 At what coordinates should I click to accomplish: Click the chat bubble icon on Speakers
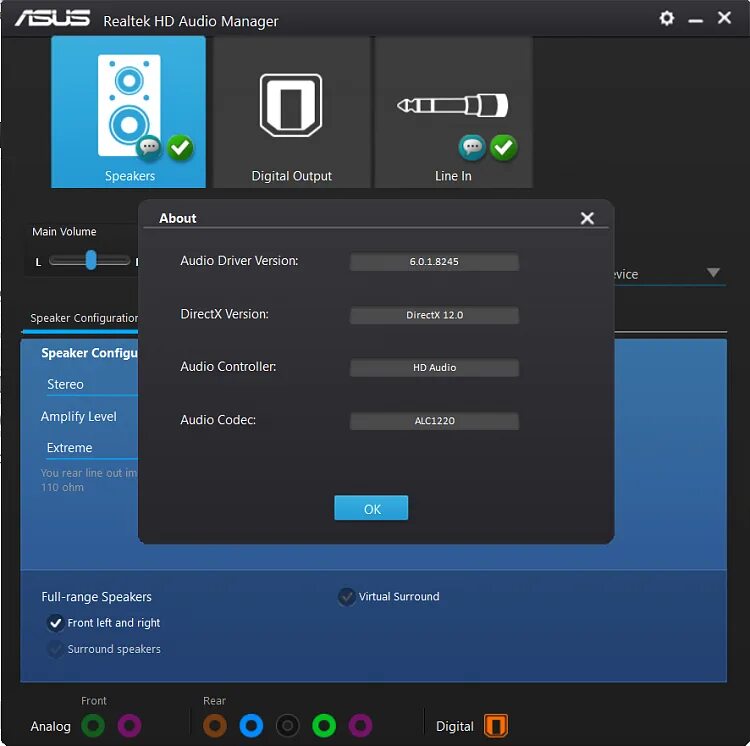click(149, 147)
